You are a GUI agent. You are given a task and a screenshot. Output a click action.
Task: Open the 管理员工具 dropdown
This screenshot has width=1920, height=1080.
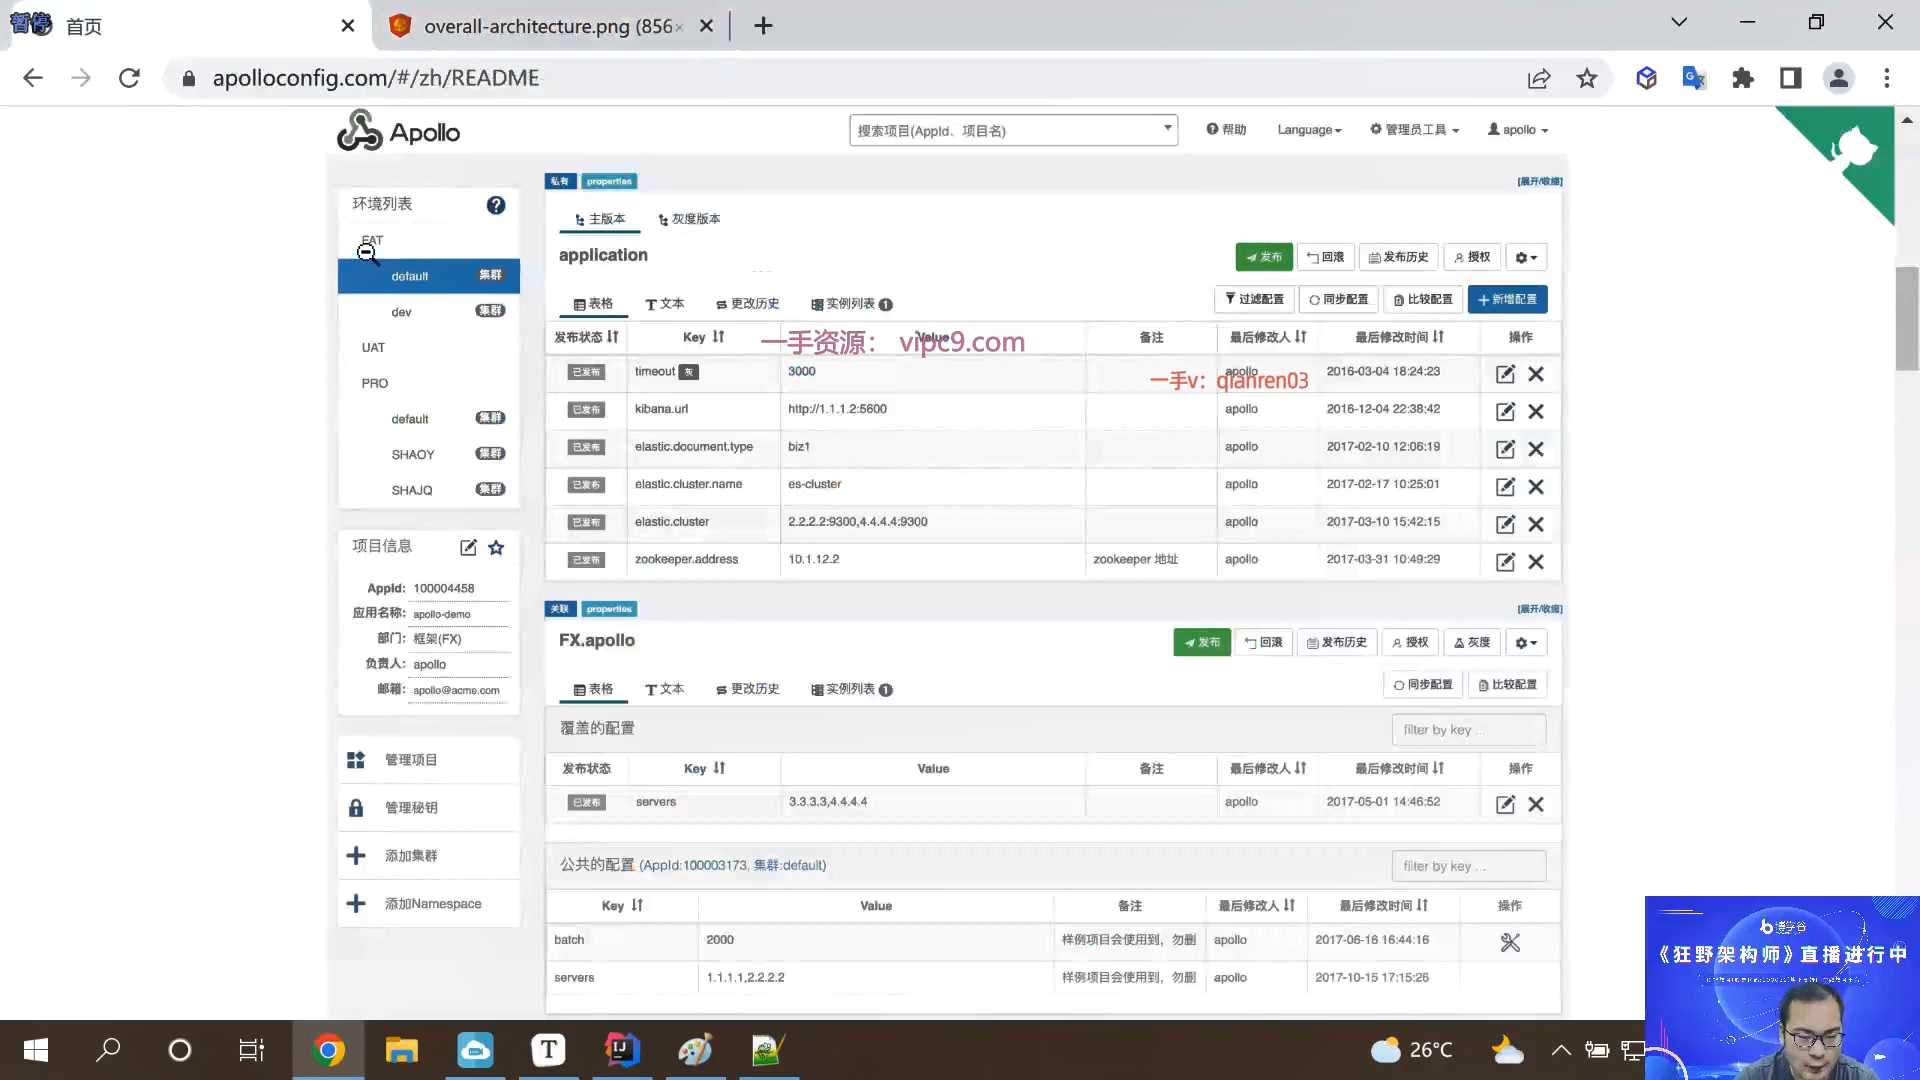(1414, 129)
